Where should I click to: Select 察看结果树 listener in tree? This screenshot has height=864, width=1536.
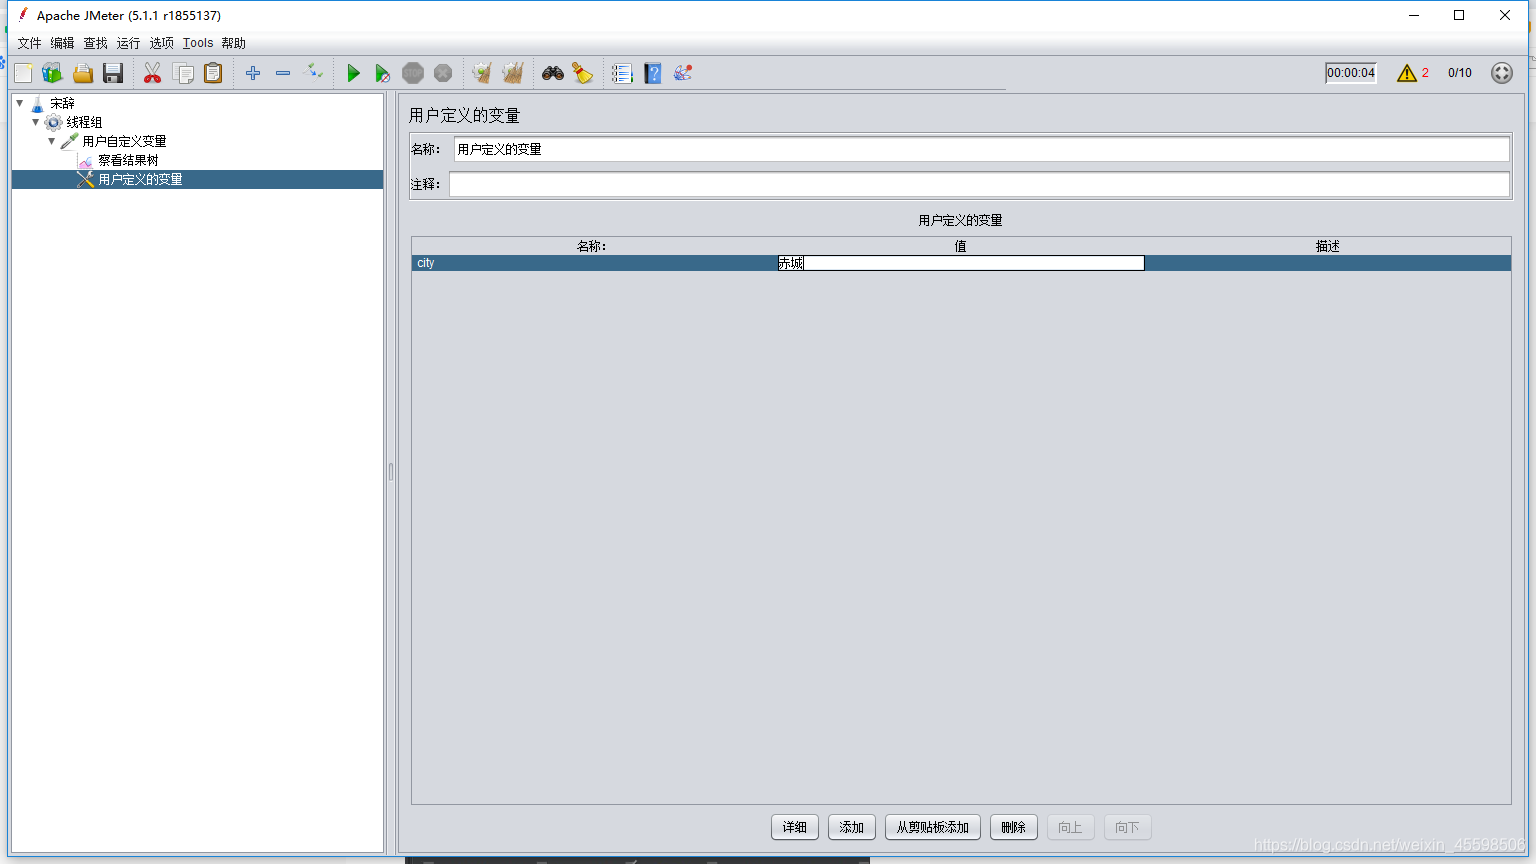click(128, 160)
